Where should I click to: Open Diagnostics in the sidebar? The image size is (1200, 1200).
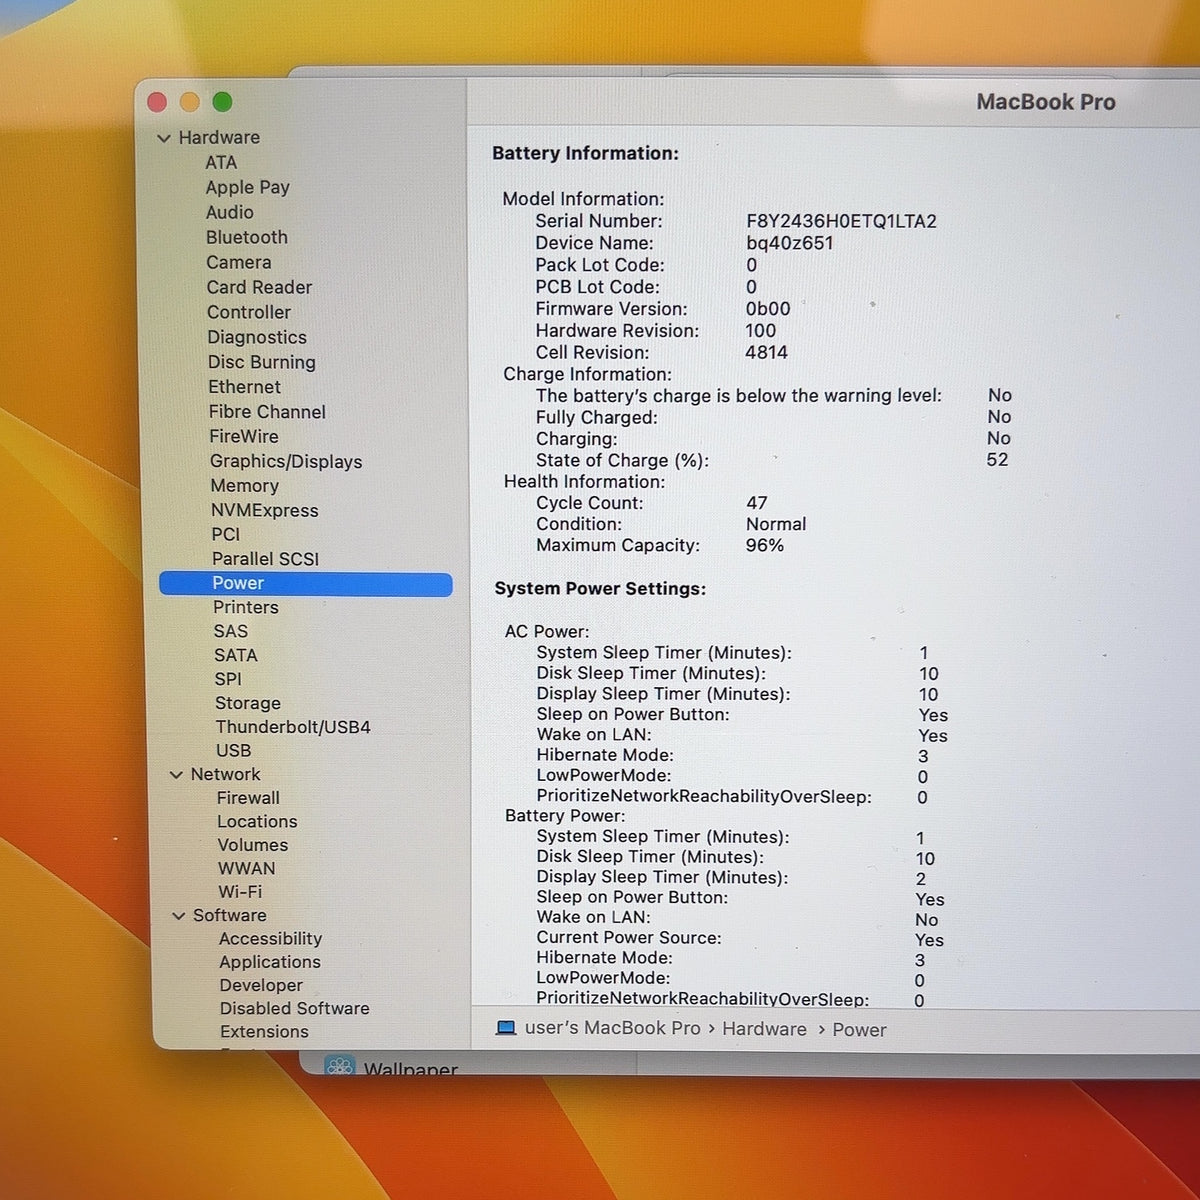pos(257,337)
